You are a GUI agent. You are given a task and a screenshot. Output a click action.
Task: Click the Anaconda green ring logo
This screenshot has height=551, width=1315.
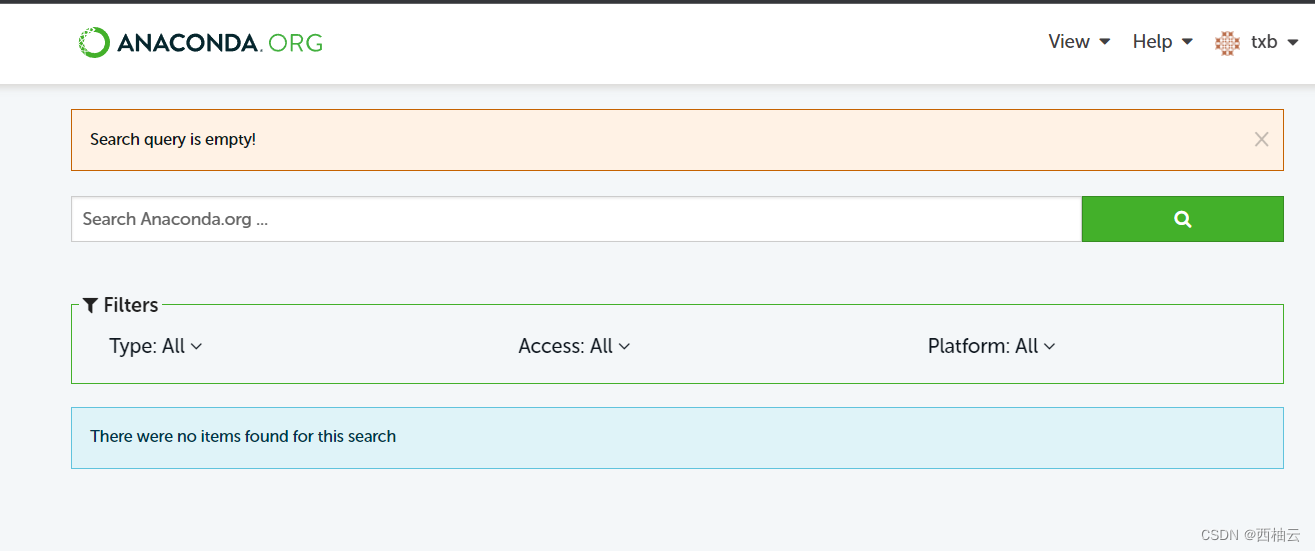point(94,42)
